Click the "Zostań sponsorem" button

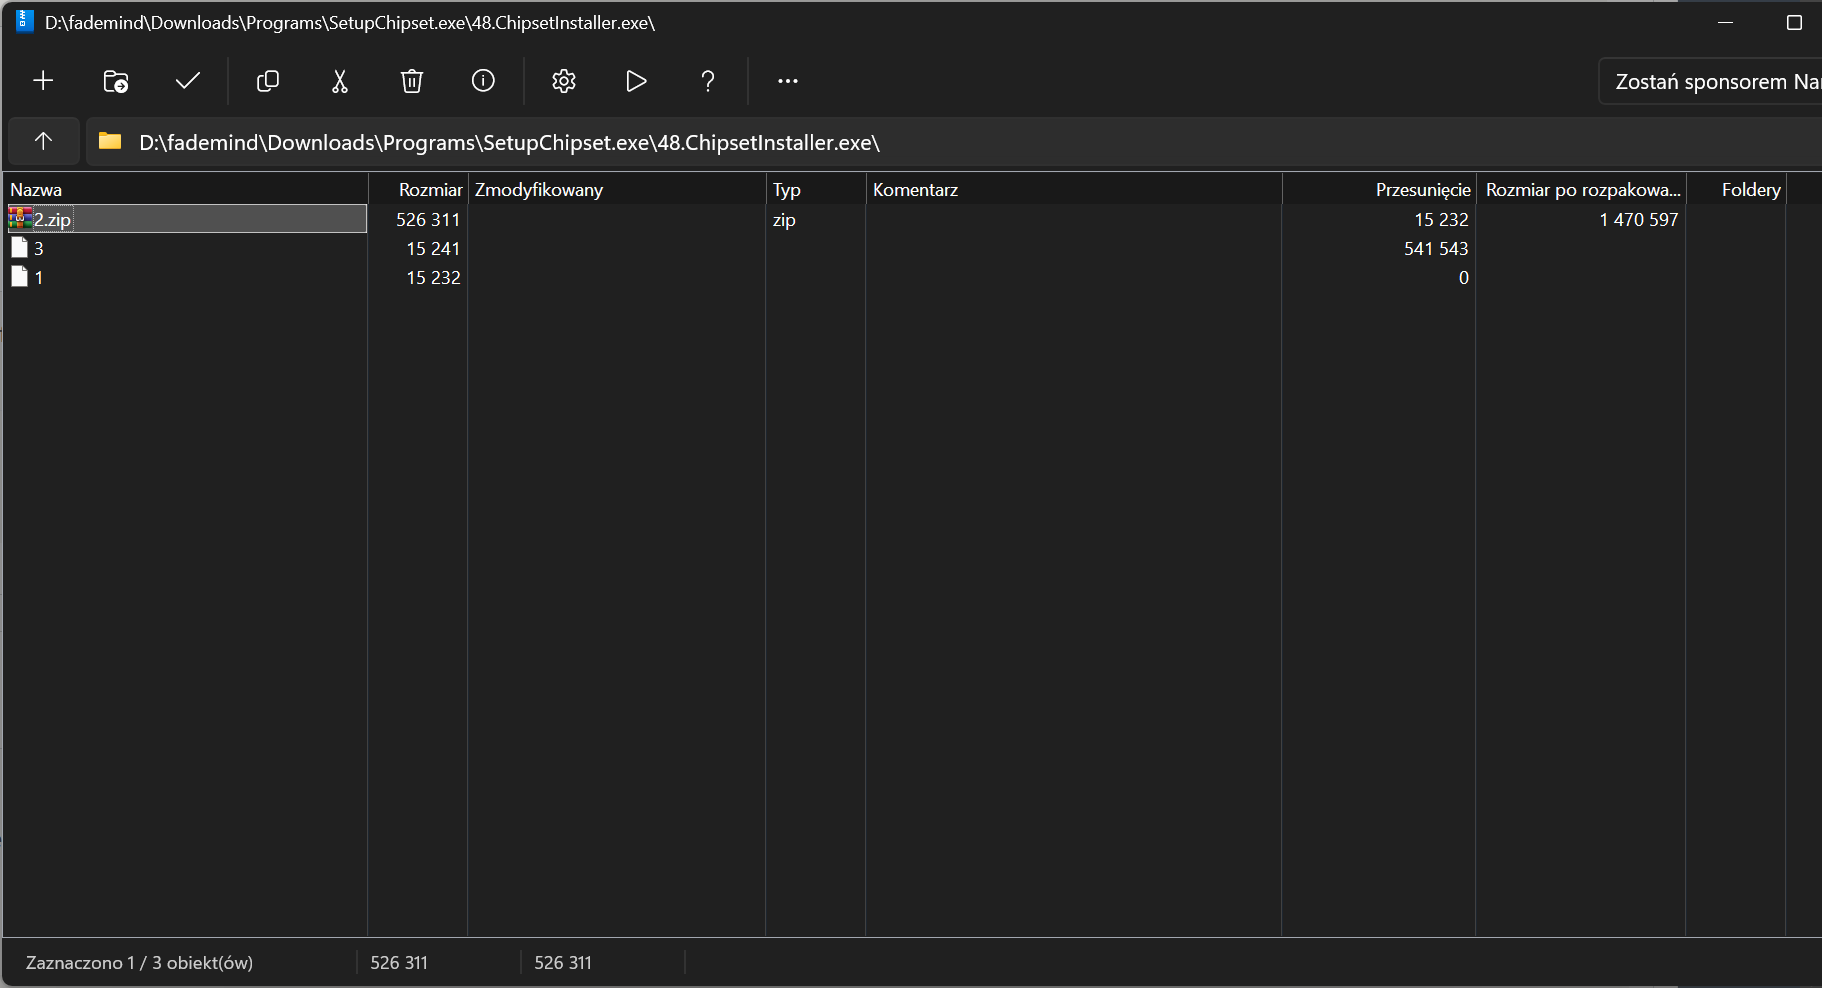click(1711, 81)
